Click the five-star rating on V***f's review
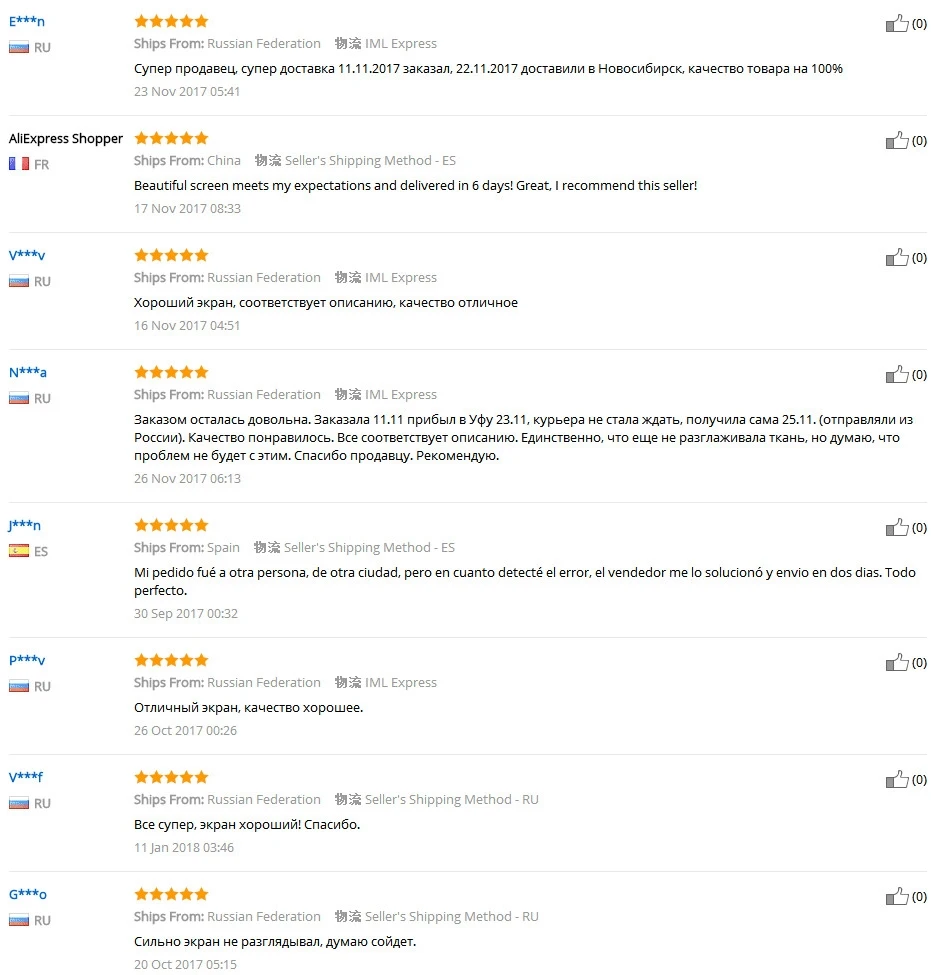 (171, 777)
